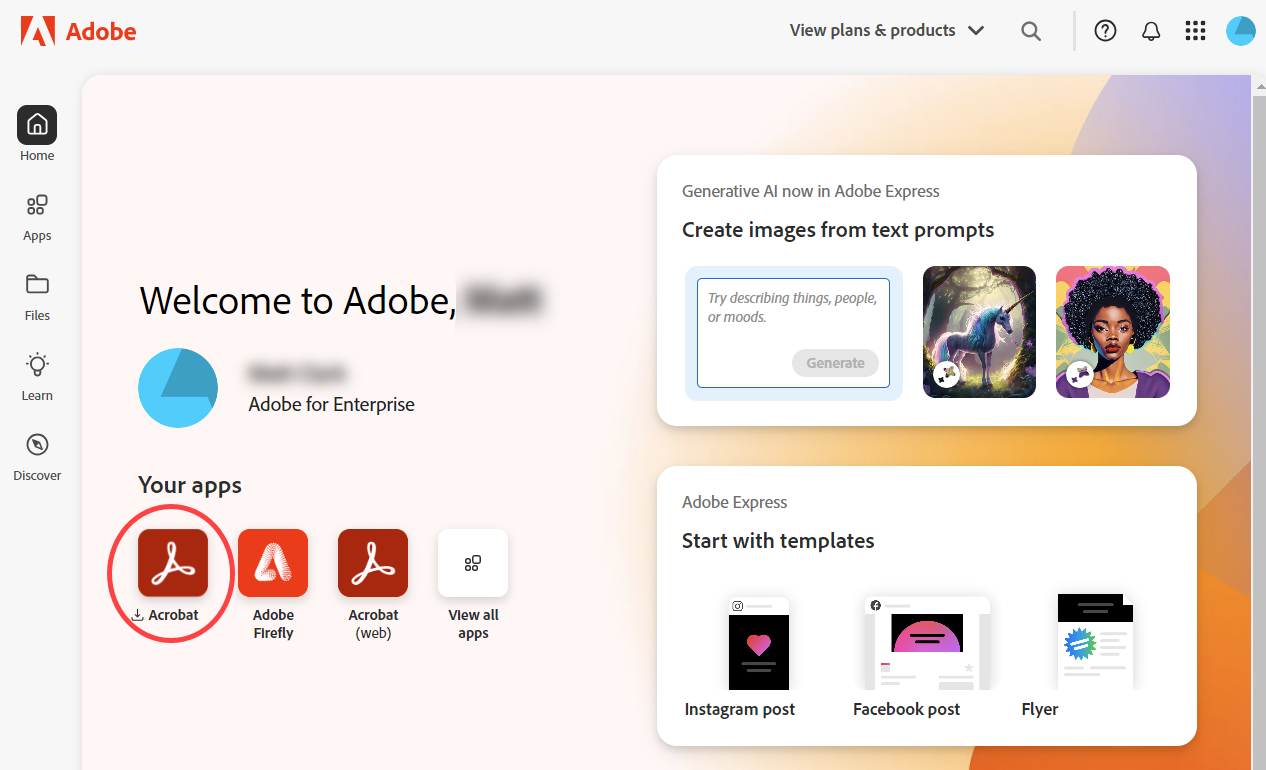
Task: Open Acrobat (web) app icon
Action: click(x=373, y=563)
